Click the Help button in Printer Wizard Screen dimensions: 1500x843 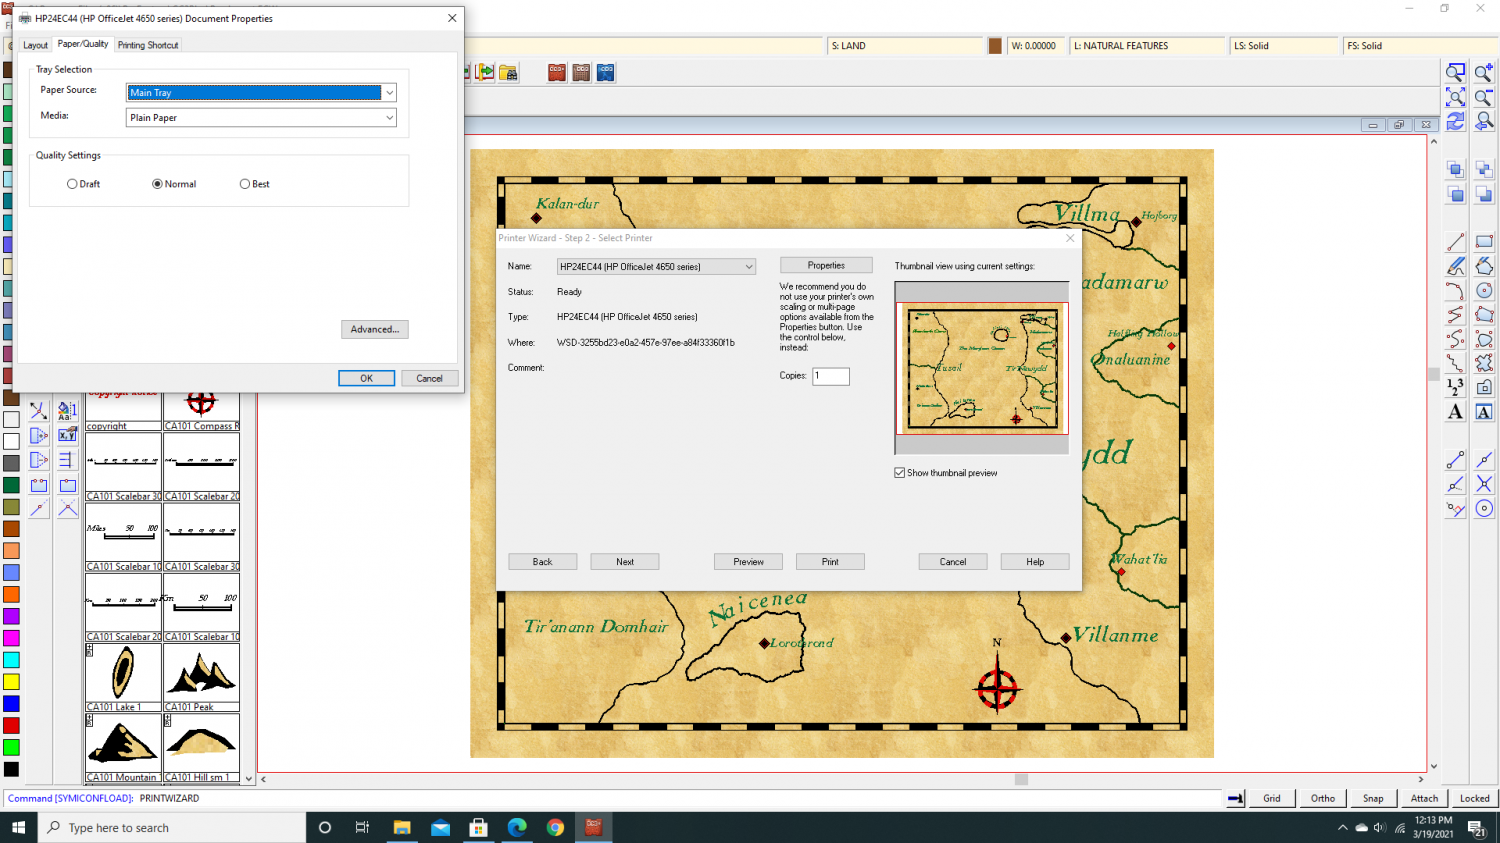1035,562
